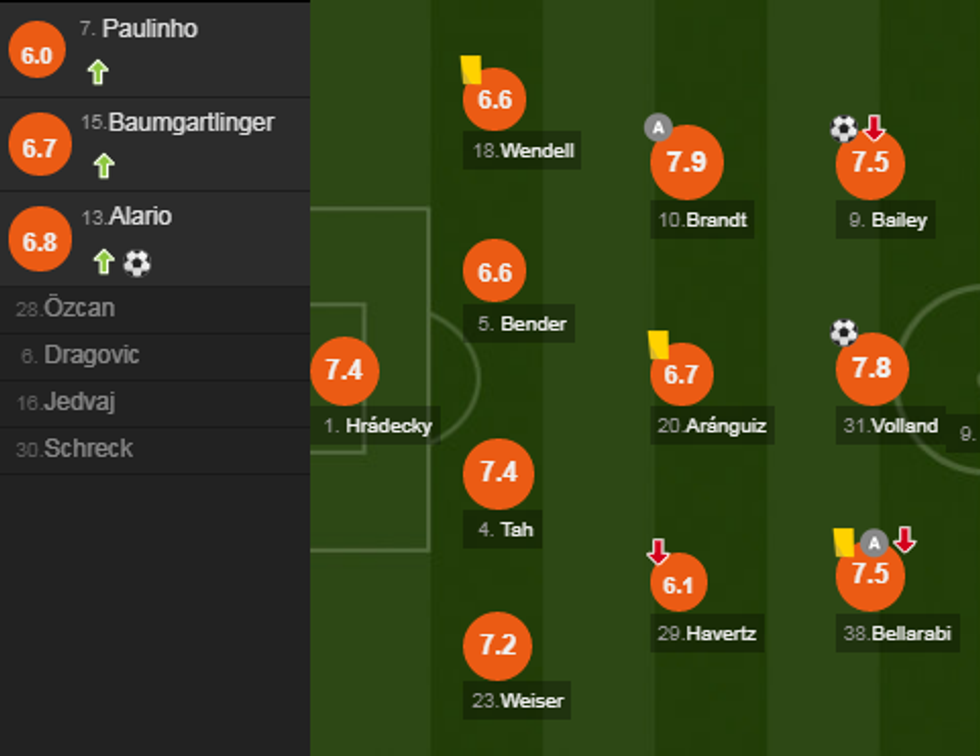Click Bailey's red substitution arrow
Screen dimensions: 980x756
click(874, 128)
